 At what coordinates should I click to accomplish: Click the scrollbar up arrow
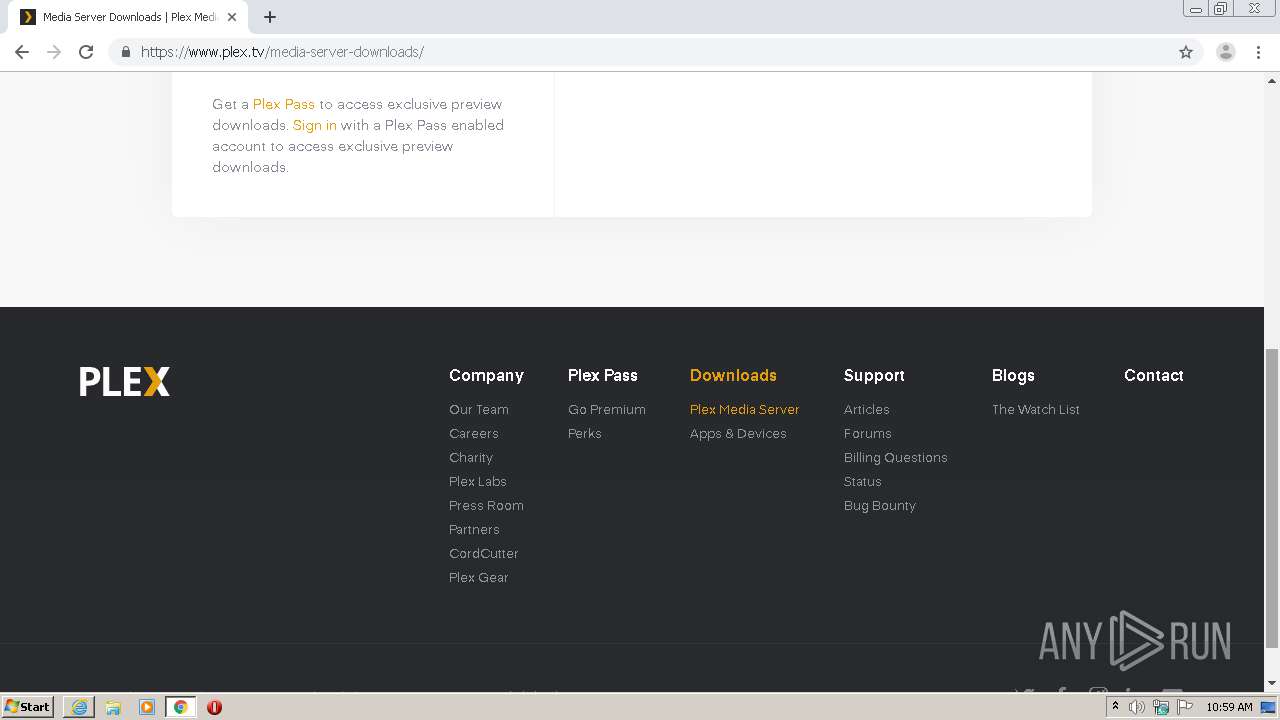coord(1272,79)
